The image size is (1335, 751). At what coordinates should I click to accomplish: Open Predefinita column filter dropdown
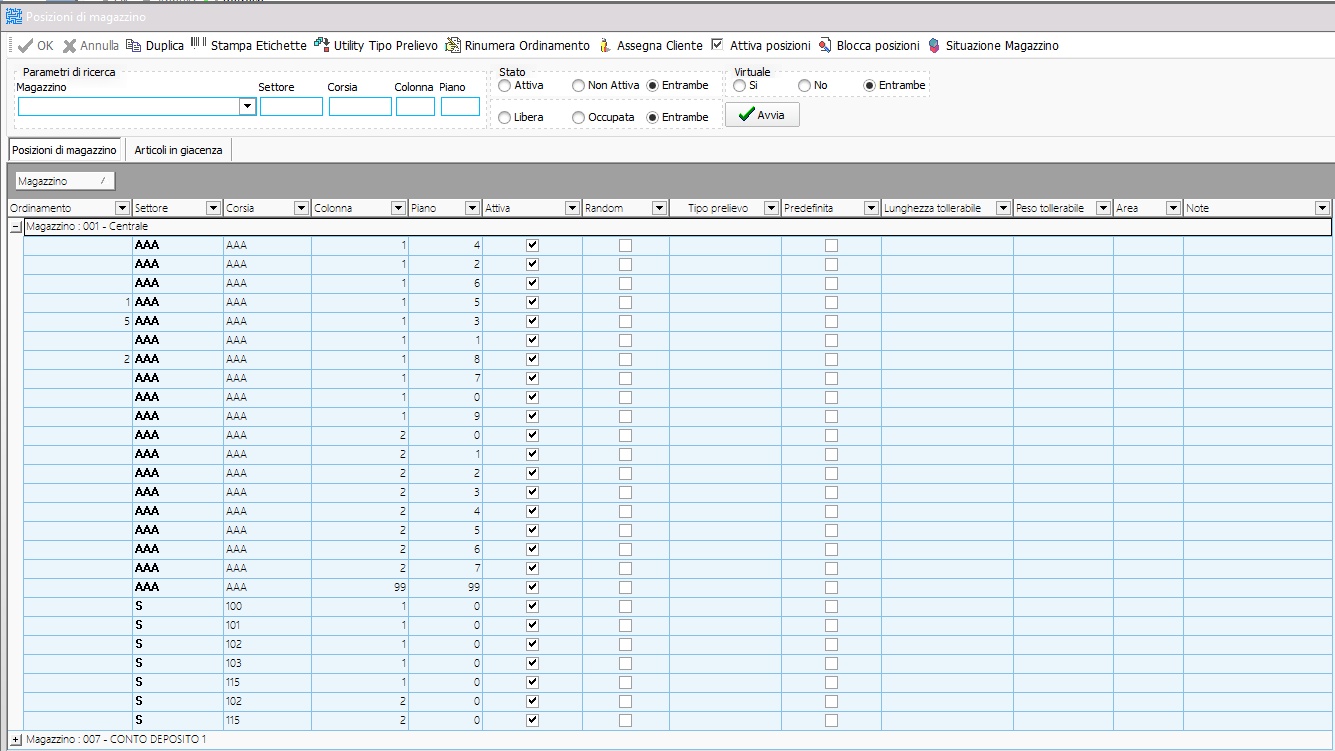[x=871, y=208]
